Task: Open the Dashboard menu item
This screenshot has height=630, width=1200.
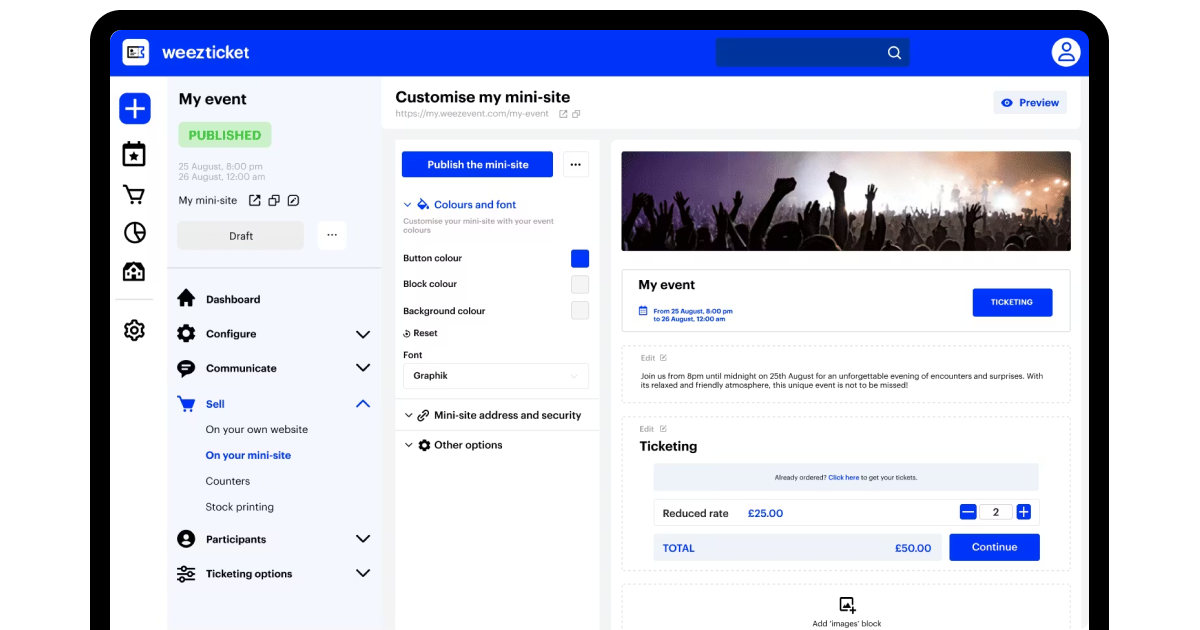Action: [x=233, y=299]
